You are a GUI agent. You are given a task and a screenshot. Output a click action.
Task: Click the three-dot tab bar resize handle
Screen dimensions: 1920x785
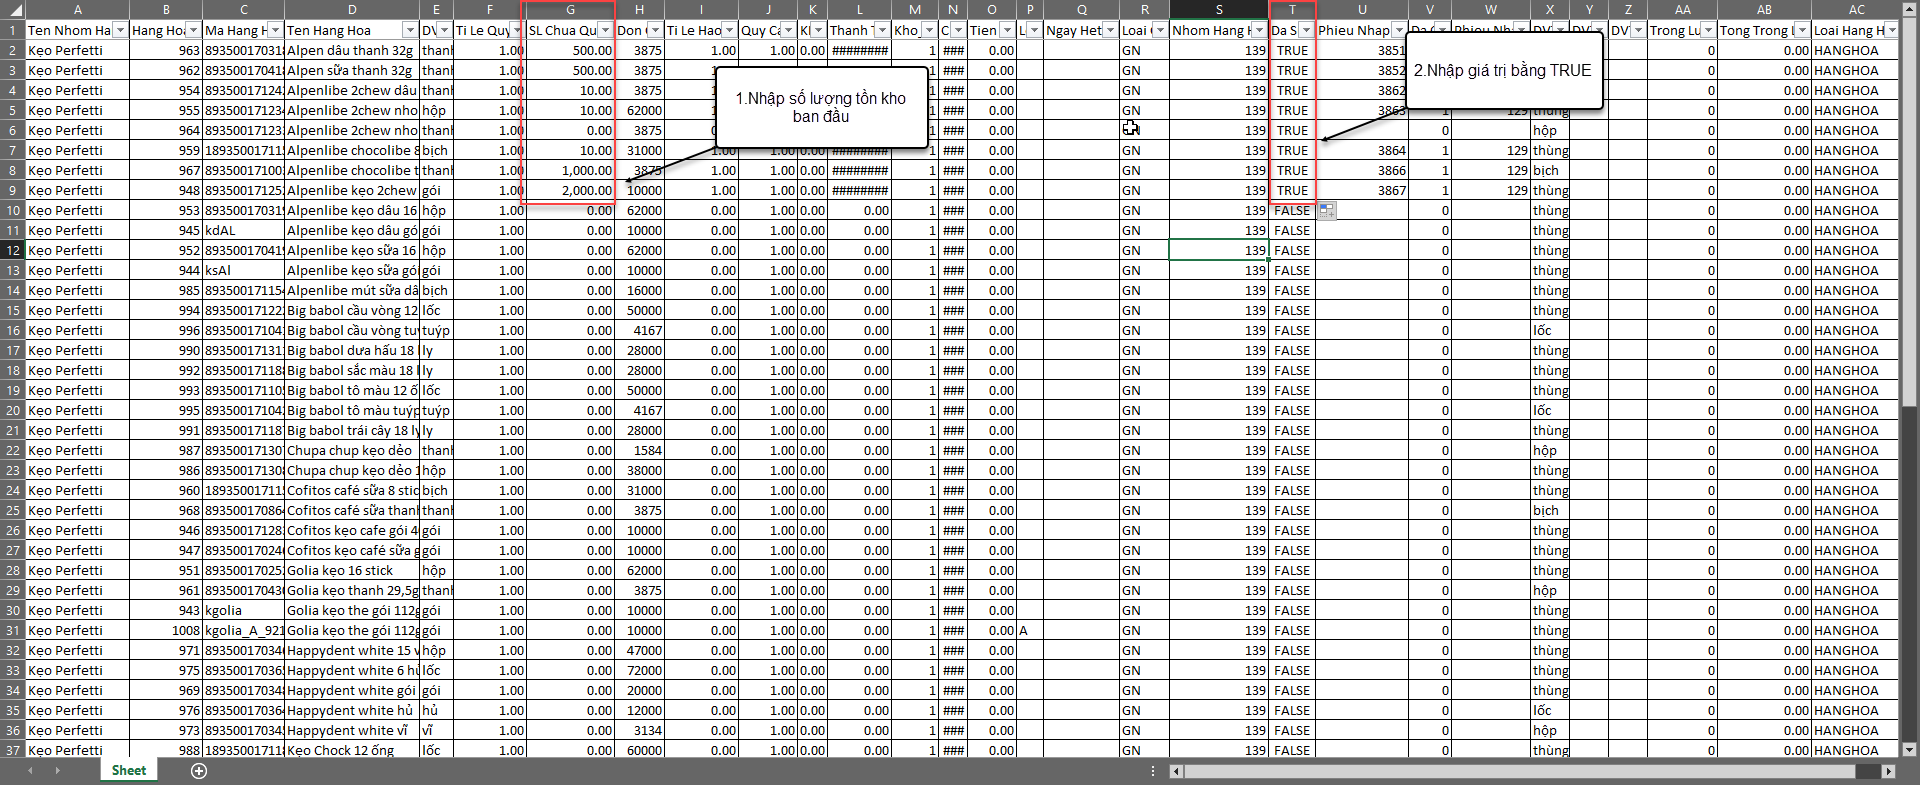click(x=1153, y=771)
